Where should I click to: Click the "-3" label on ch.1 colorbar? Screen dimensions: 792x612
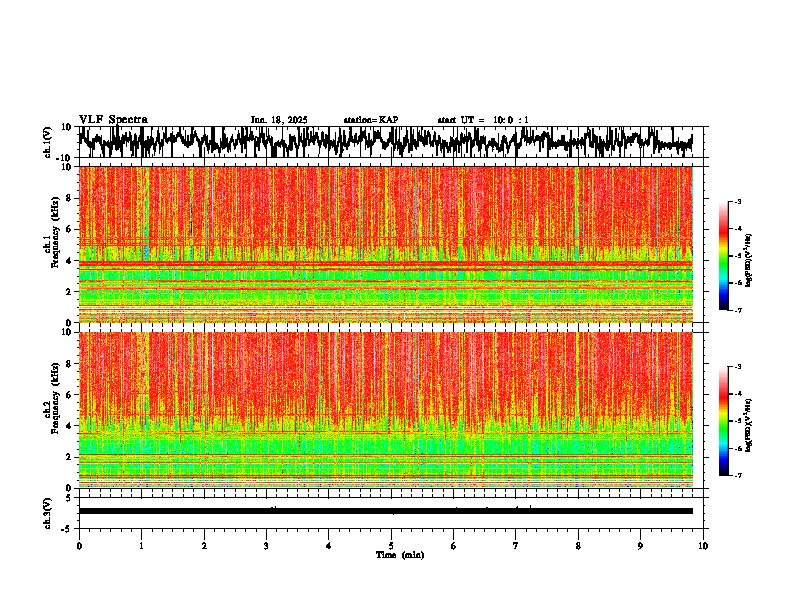[x=737, y=202]
